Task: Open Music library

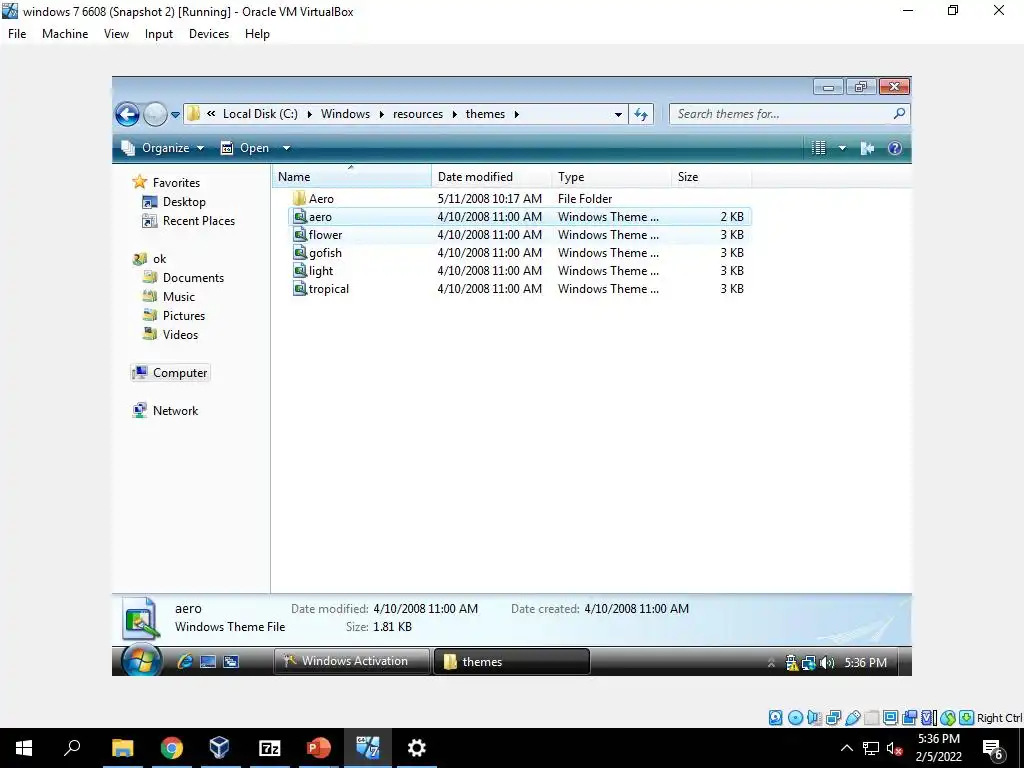Action: tap(169, 296)
